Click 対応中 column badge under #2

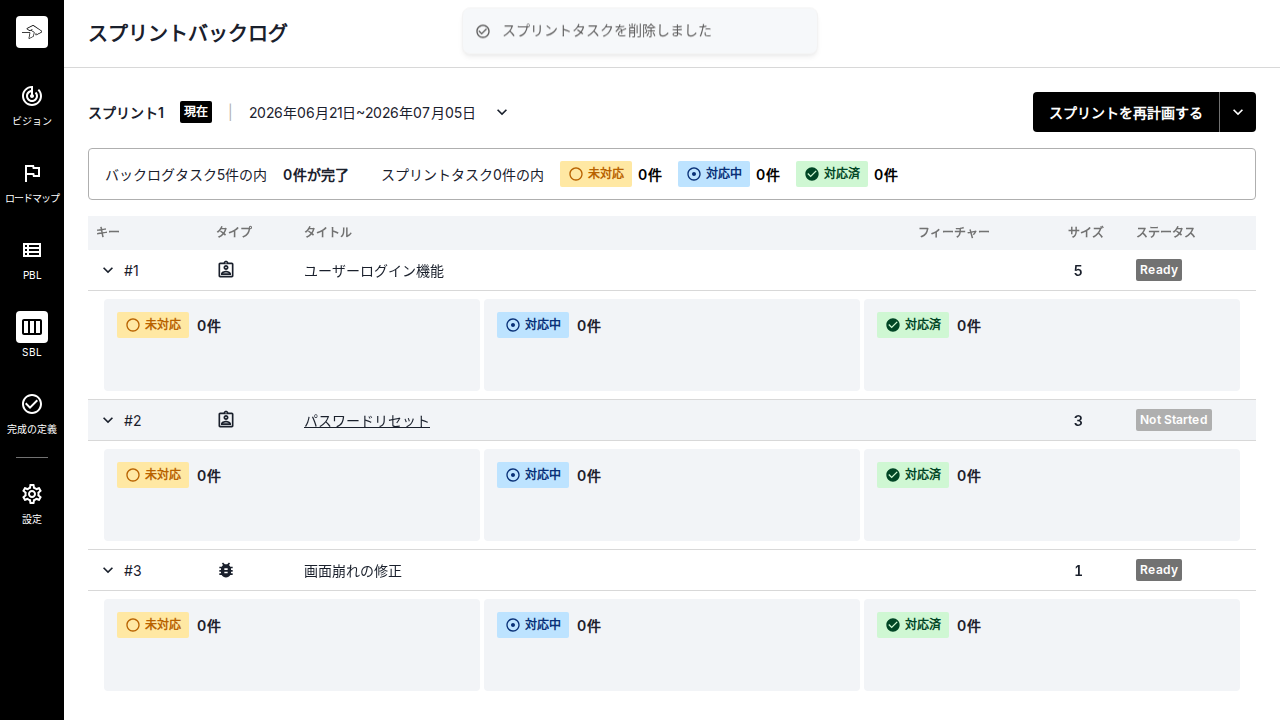(x=533, y=475)
